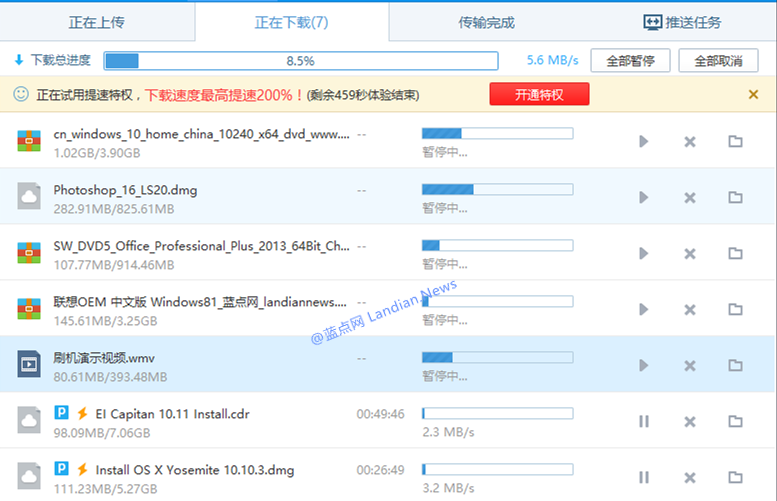The height and width of the screenshot is (501, 777).
Task: Pause Install OS X Yosemite download
Action: click(644, 478)
